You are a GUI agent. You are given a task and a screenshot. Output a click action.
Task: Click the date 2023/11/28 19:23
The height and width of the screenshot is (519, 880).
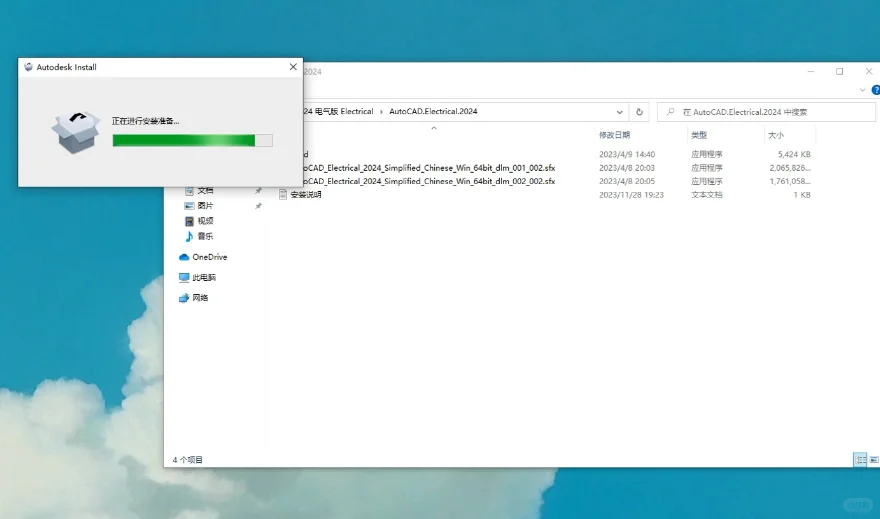point(631,195)
